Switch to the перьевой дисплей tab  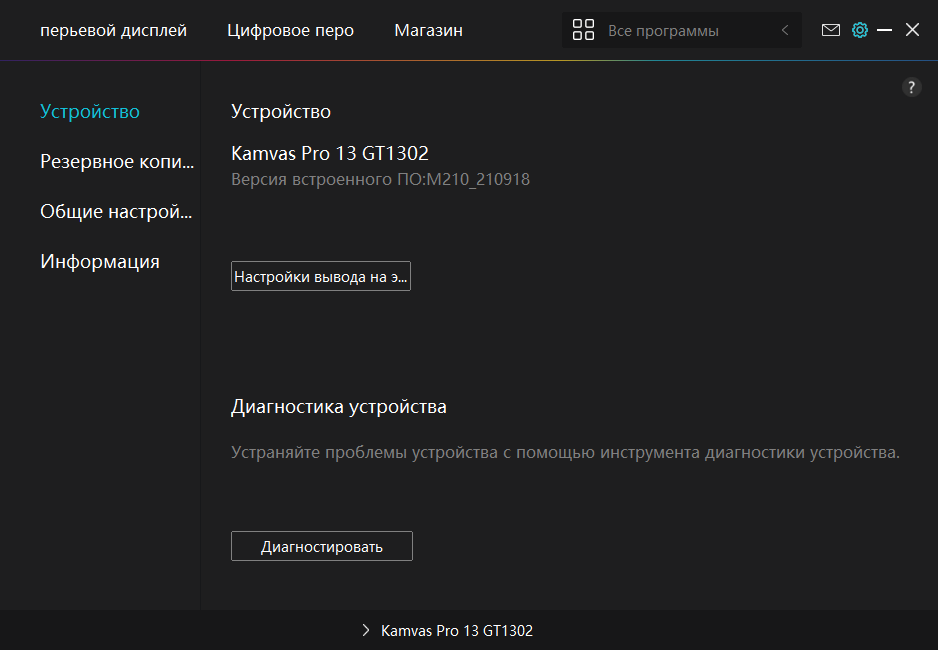pyautogui.click(x=113, y=30)
